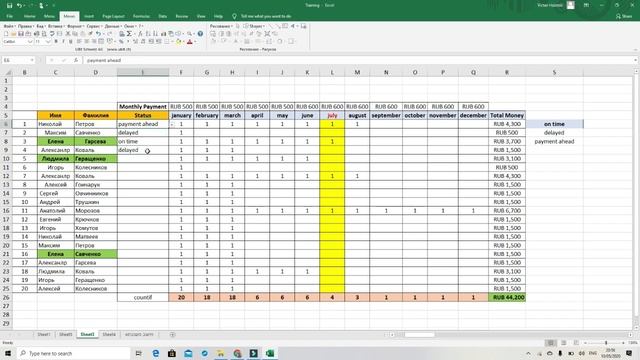
Task: Click the New blank document icon
Action: tap(6, 34)
